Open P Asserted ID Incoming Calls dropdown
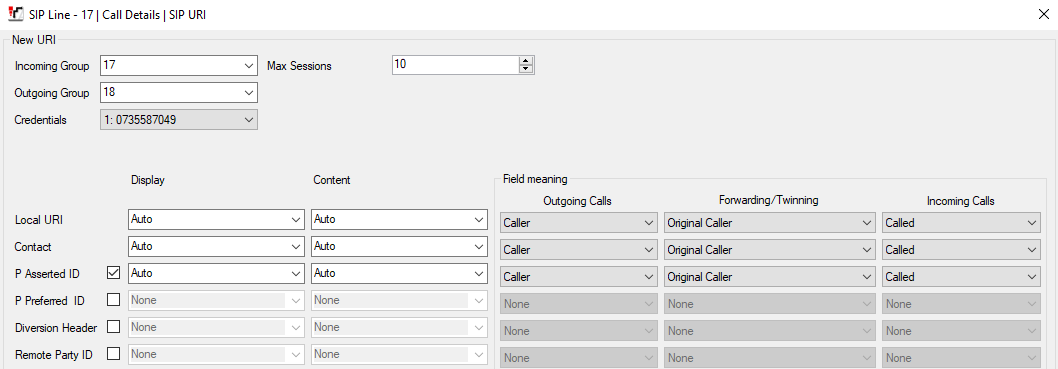Viewport: 1058px width, 369px height. coord(961,277)
